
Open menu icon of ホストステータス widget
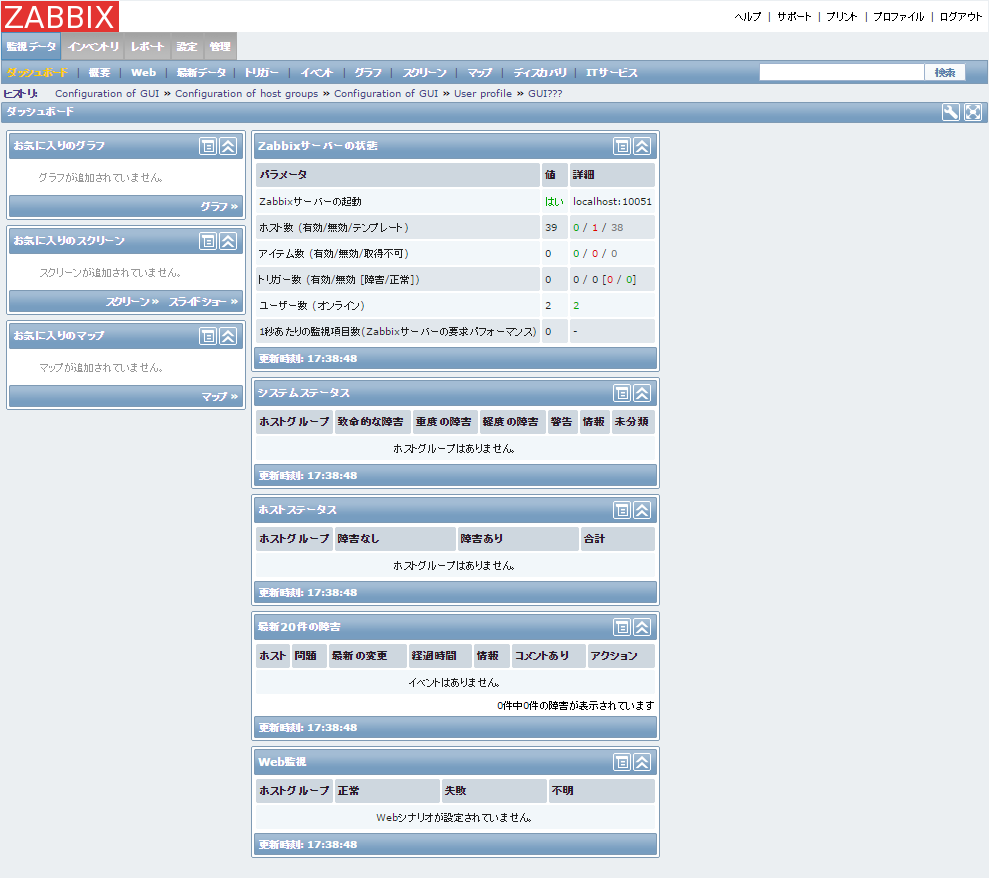(621, 510)
